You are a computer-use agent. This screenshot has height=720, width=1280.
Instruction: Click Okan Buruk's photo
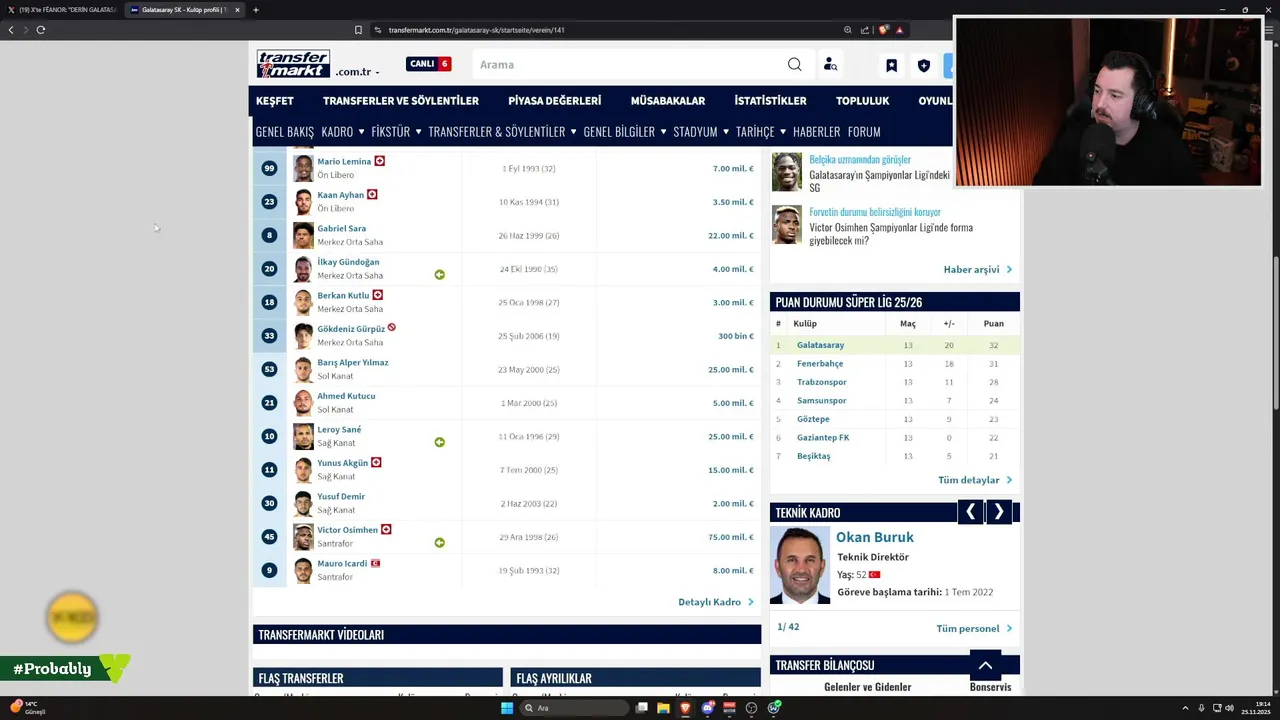[800, 566]
